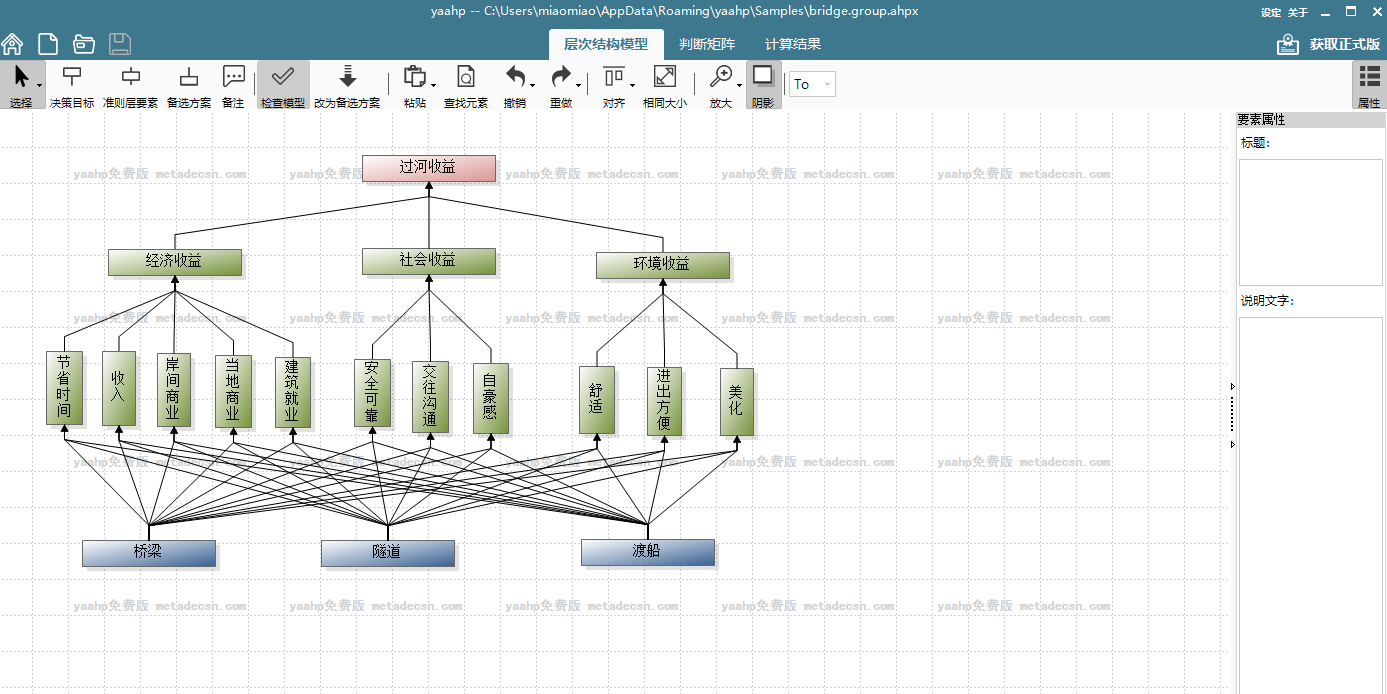Click the home icon in the header
Image resolution: width=1387 pixels, height=694 pixels.
click(x=12, y=44)
